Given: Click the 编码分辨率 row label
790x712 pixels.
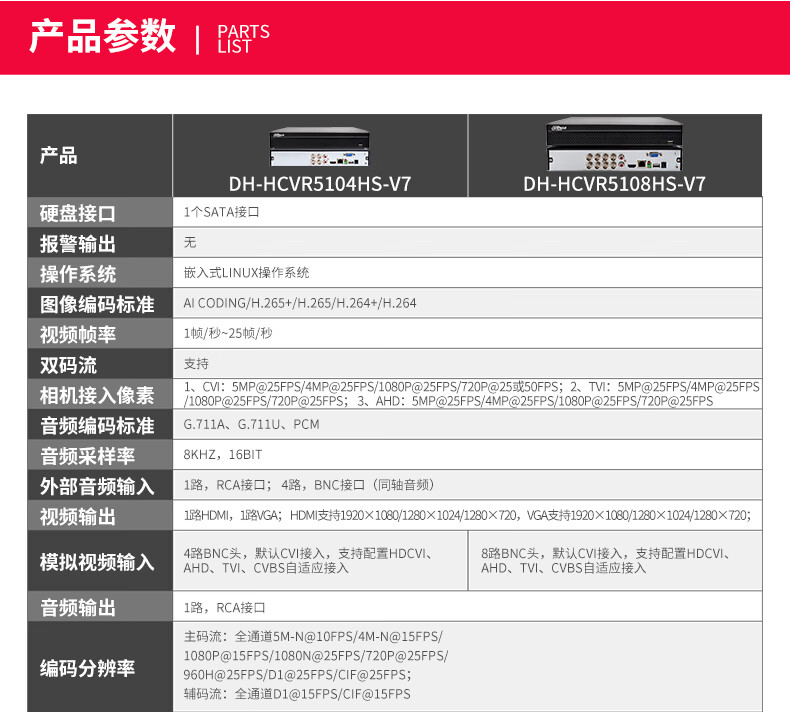Looking at the screenshot, I should click(87, 668).
